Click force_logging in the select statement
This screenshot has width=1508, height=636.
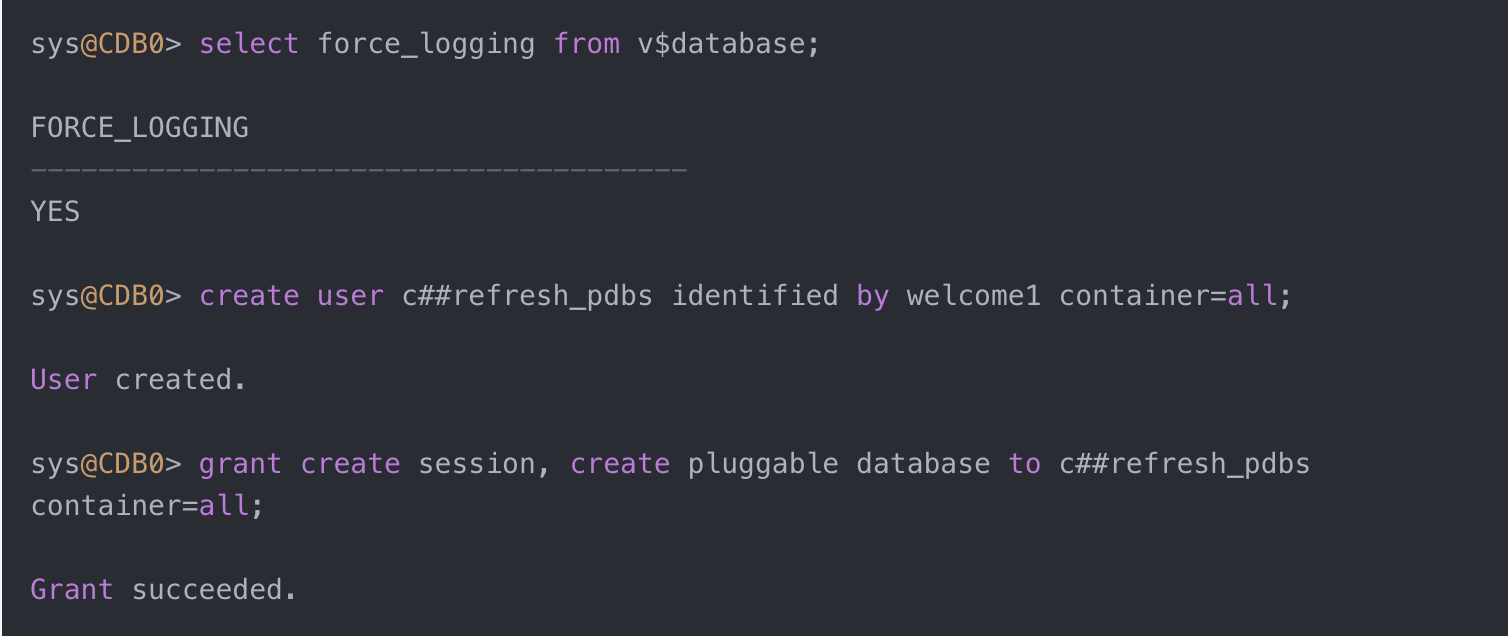pos(426,45)
